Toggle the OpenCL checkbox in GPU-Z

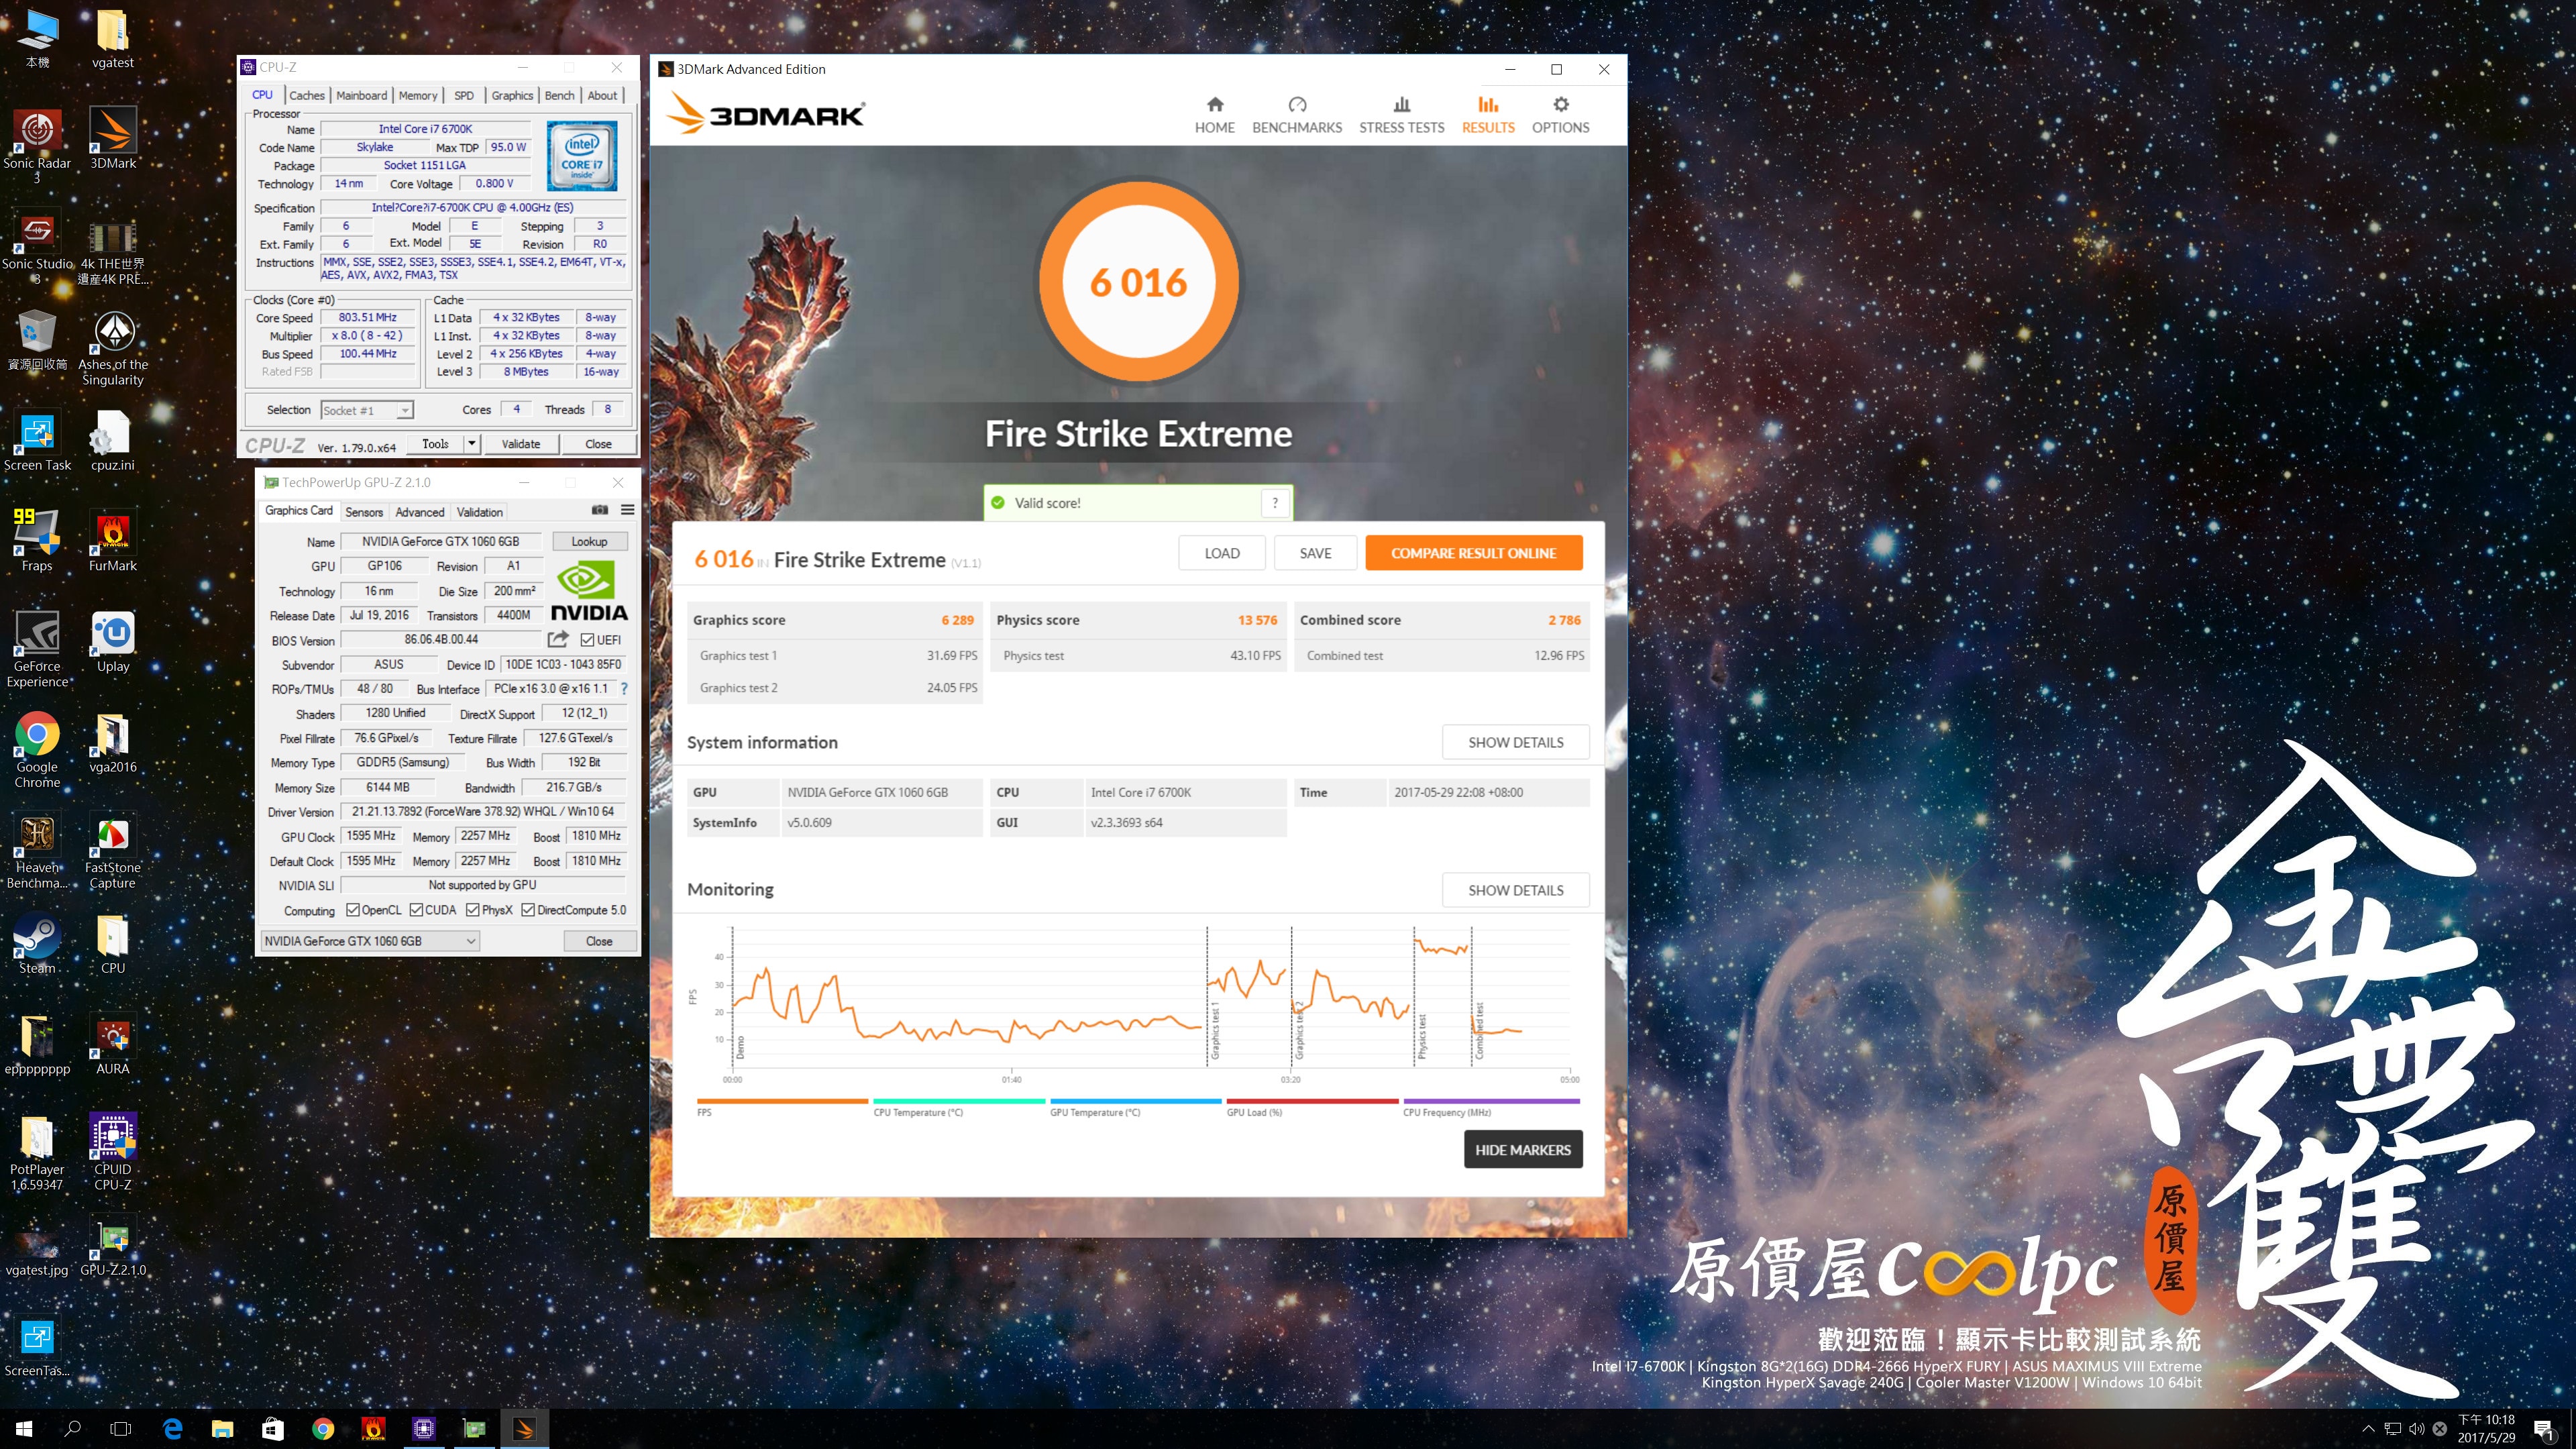click(x=353, y=910)
